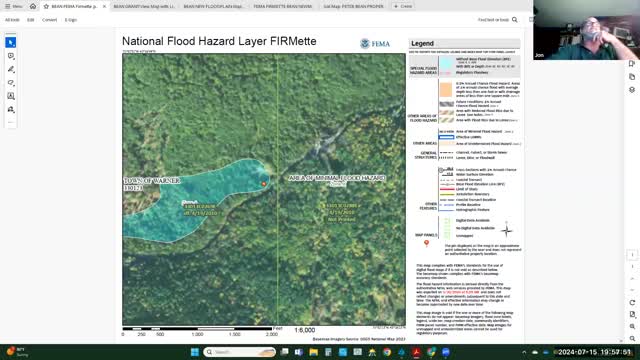Screen dimensions: 640x360
Task: Click the legend compass north arrow
Action: pos(507,230)
